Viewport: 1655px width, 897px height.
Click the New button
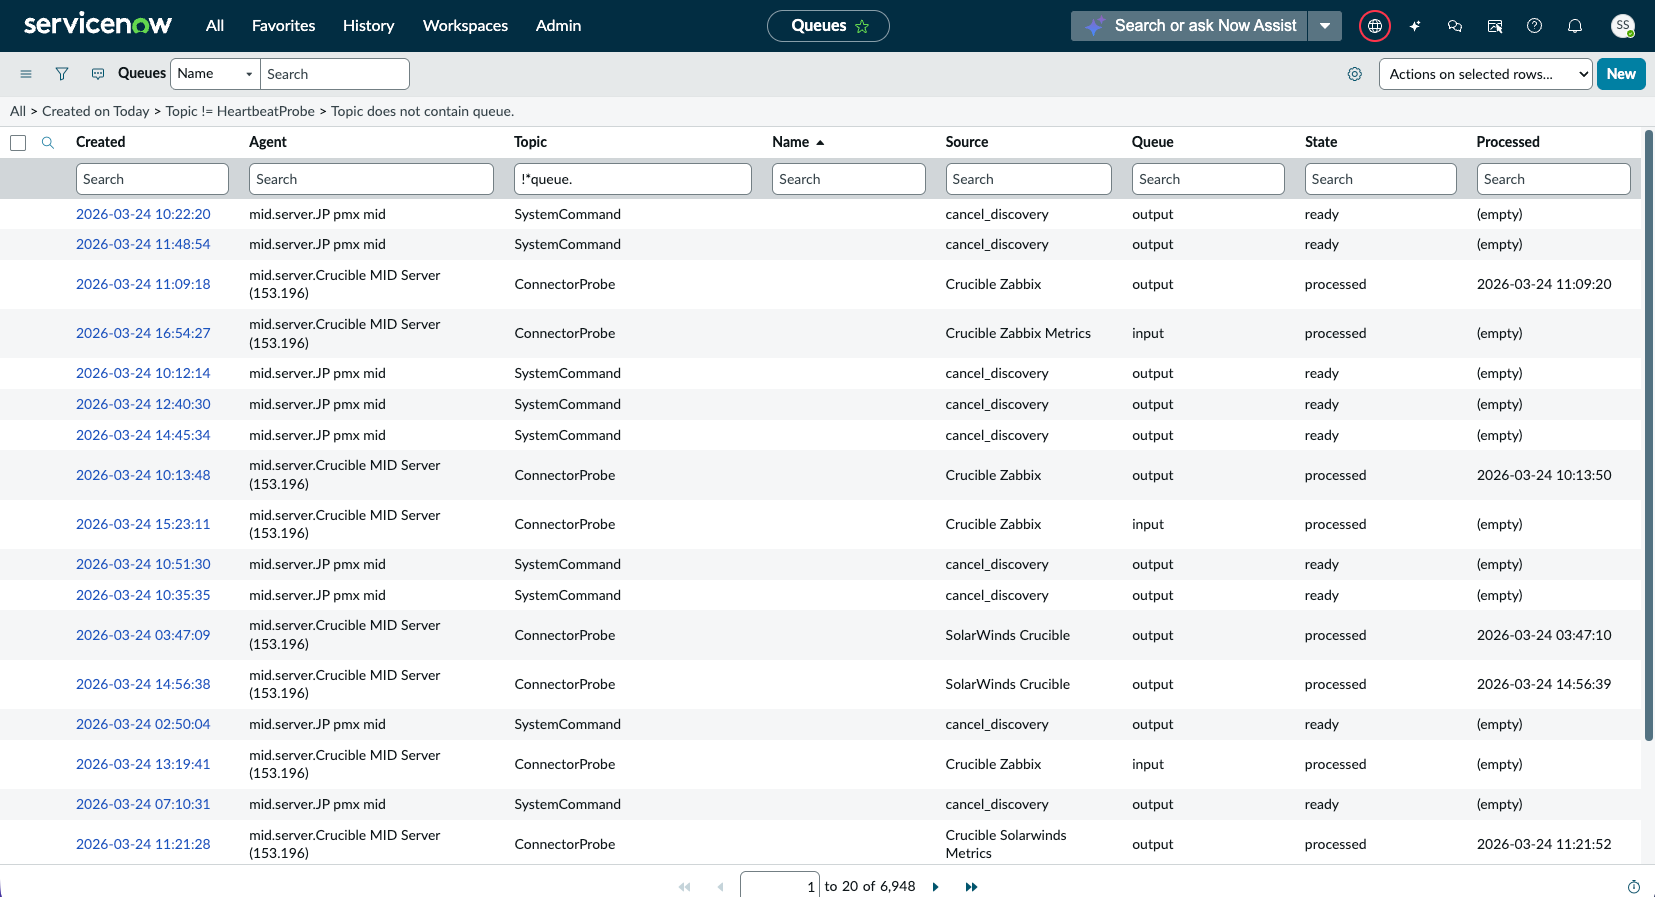click(x=1621, y=74)
